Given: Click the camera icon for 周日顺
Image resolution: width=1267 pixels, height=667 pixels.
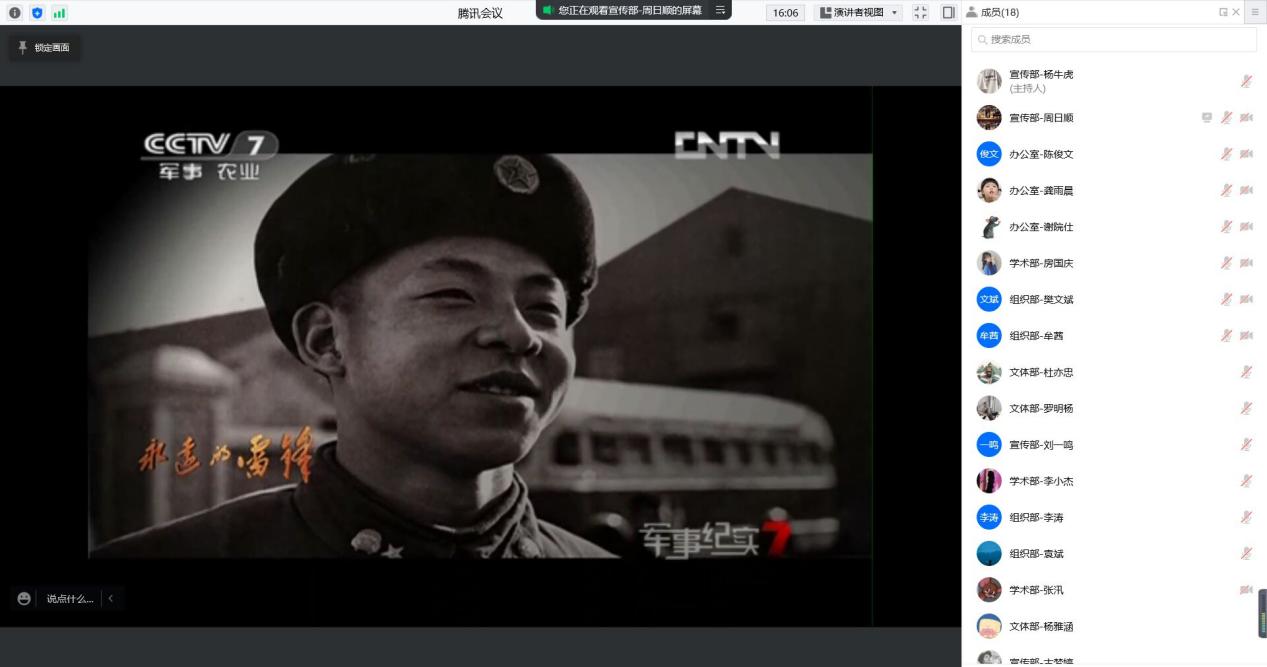Looking at the screenshot, I should pos(1246,117).
